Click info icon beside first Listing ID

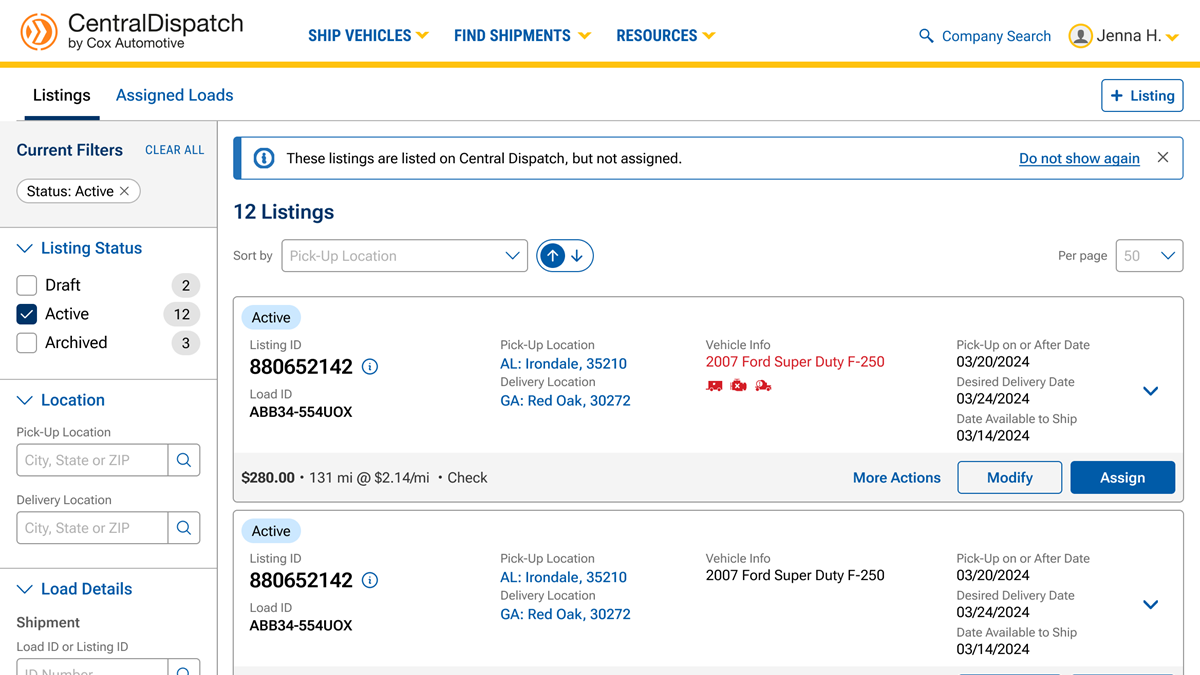[370, 367]
